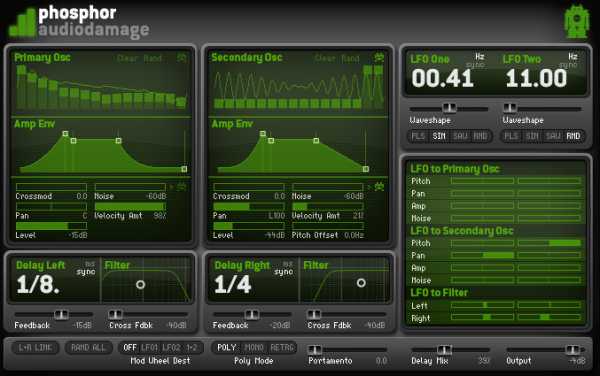Click Delay Left filter circle handle

pos(140,285)
